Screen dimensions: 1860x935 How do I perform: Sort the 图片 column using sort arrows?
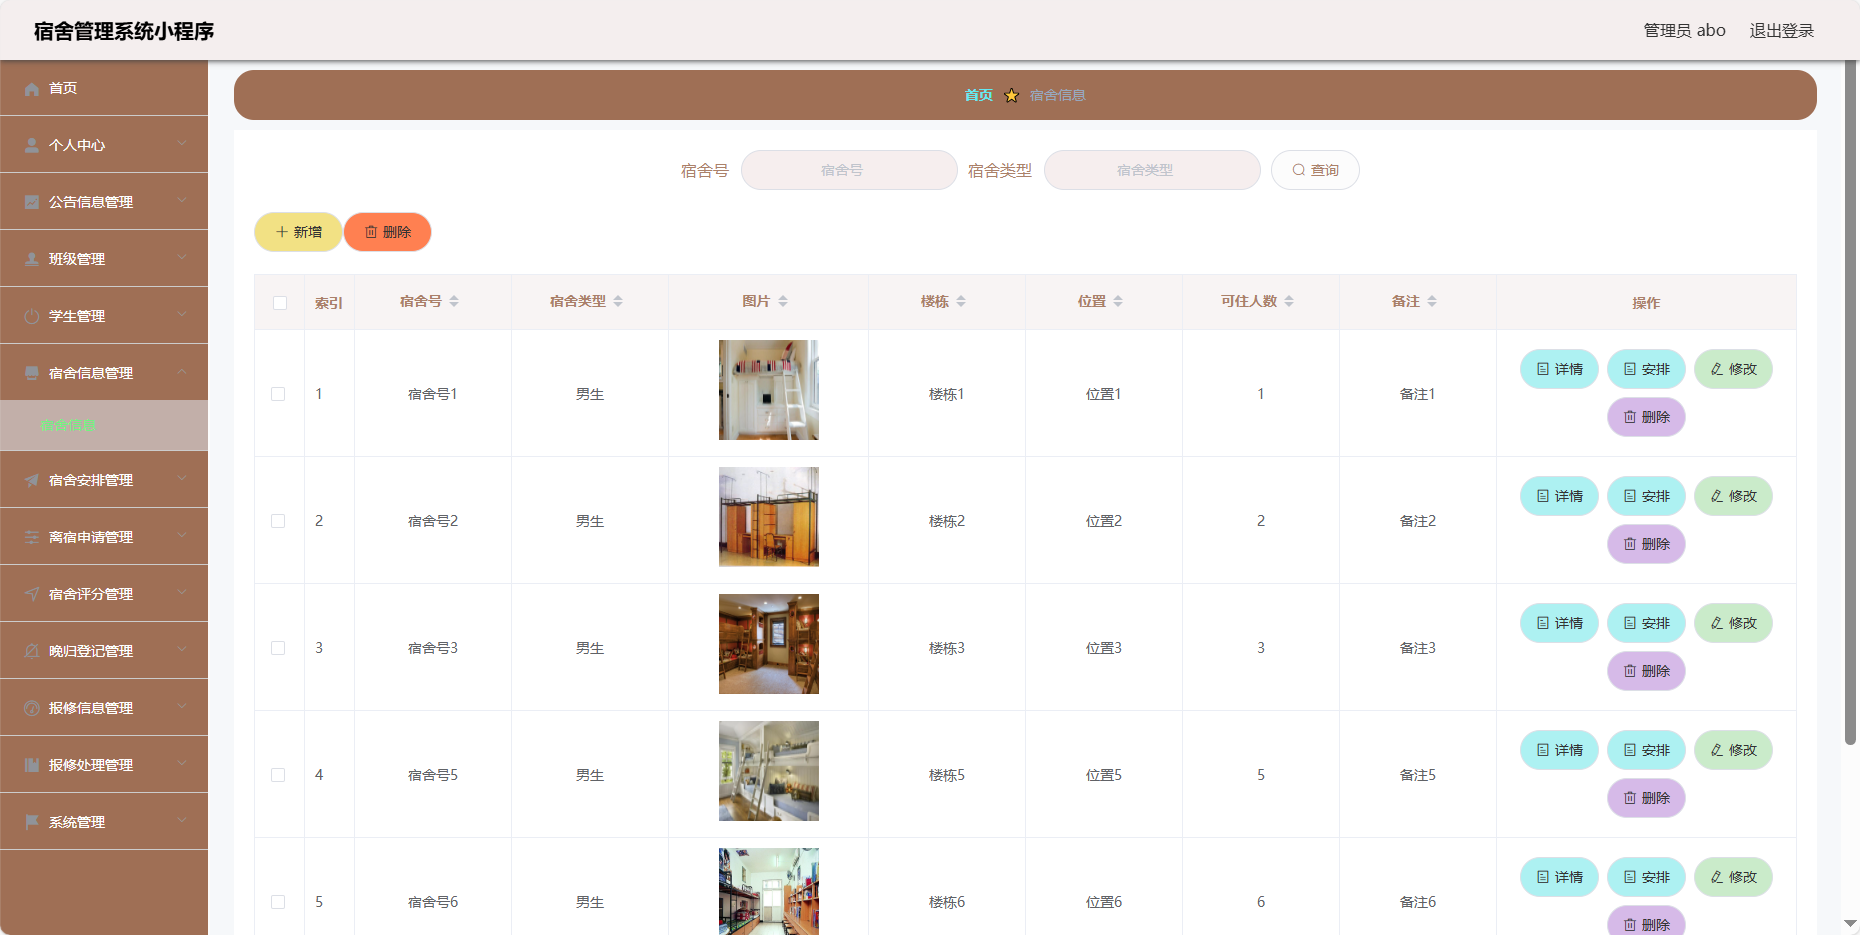pos(783,301)
